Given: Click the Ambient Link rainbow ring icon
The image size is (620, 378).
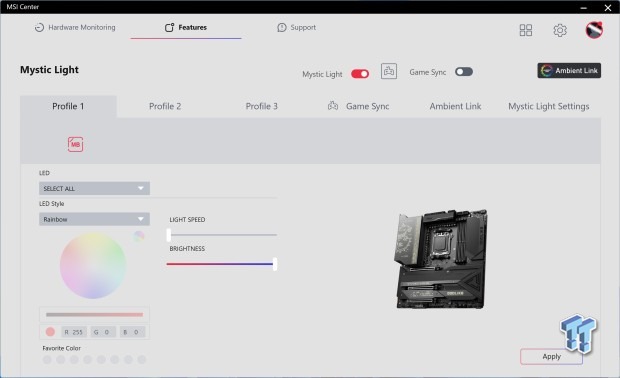Looking at the screenshot, I should coord(546,70).
